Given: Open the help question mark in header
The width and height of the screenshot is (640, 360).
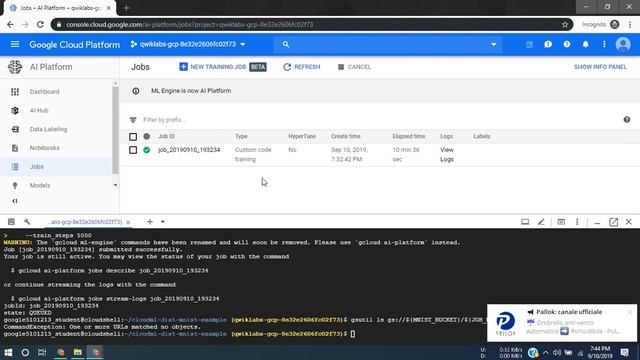Looking at the screenshot, I should 567,44.
